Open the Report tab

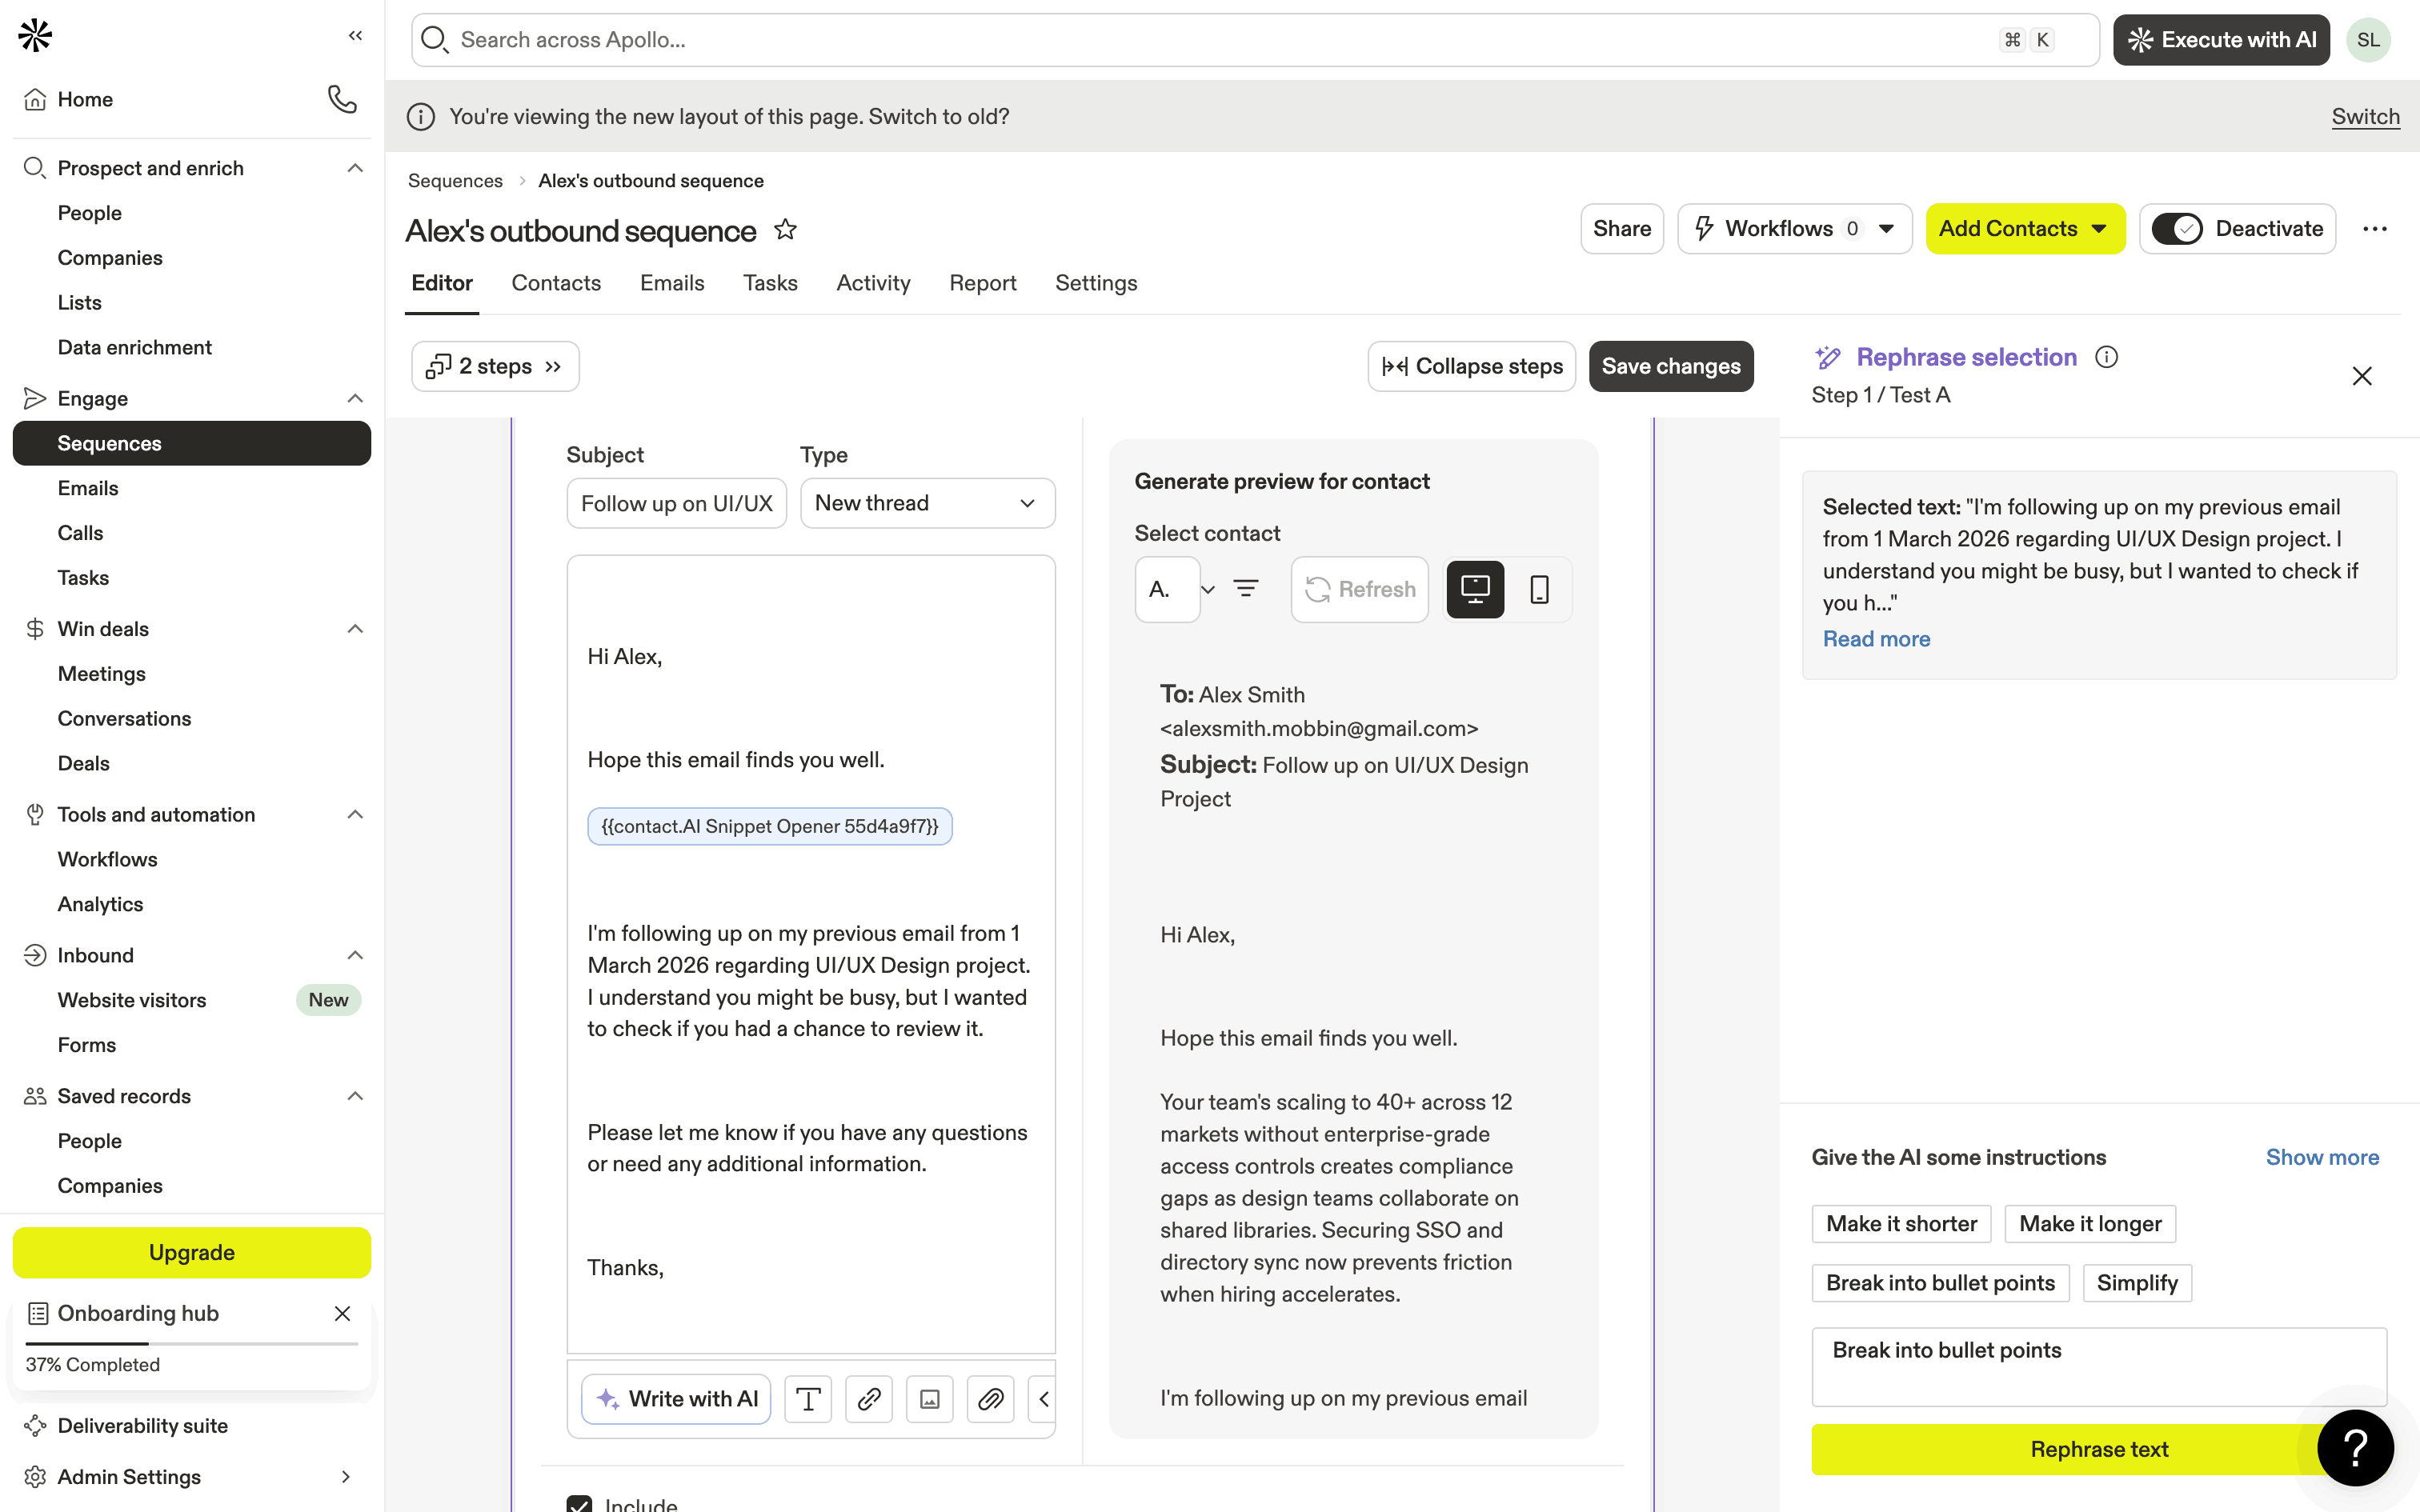982,283
